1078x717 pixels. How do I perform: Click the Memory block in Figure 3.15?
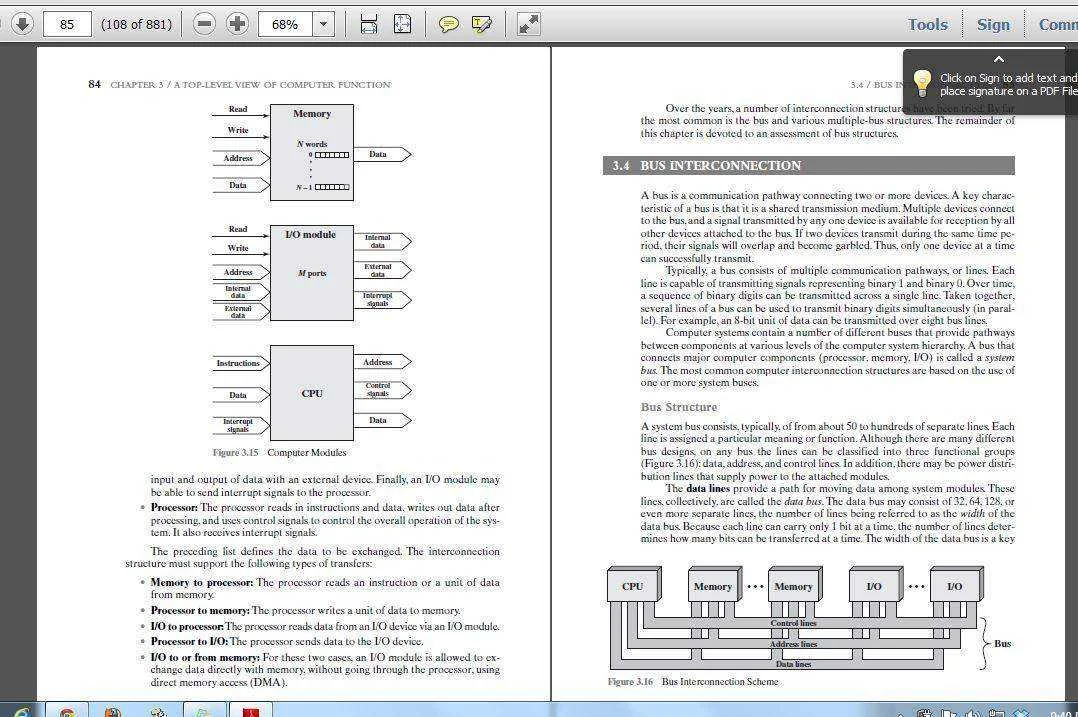coord(311,153)
